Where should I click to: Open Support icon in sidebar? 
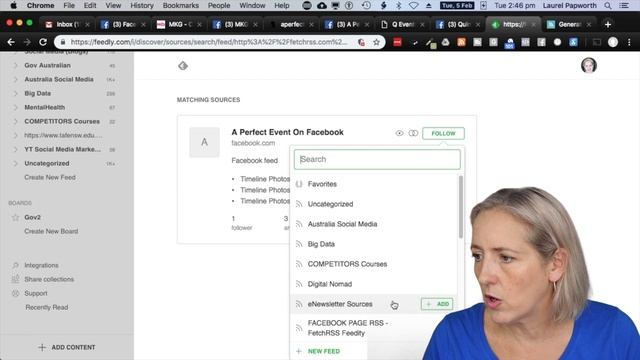click(x=16, y=293)
